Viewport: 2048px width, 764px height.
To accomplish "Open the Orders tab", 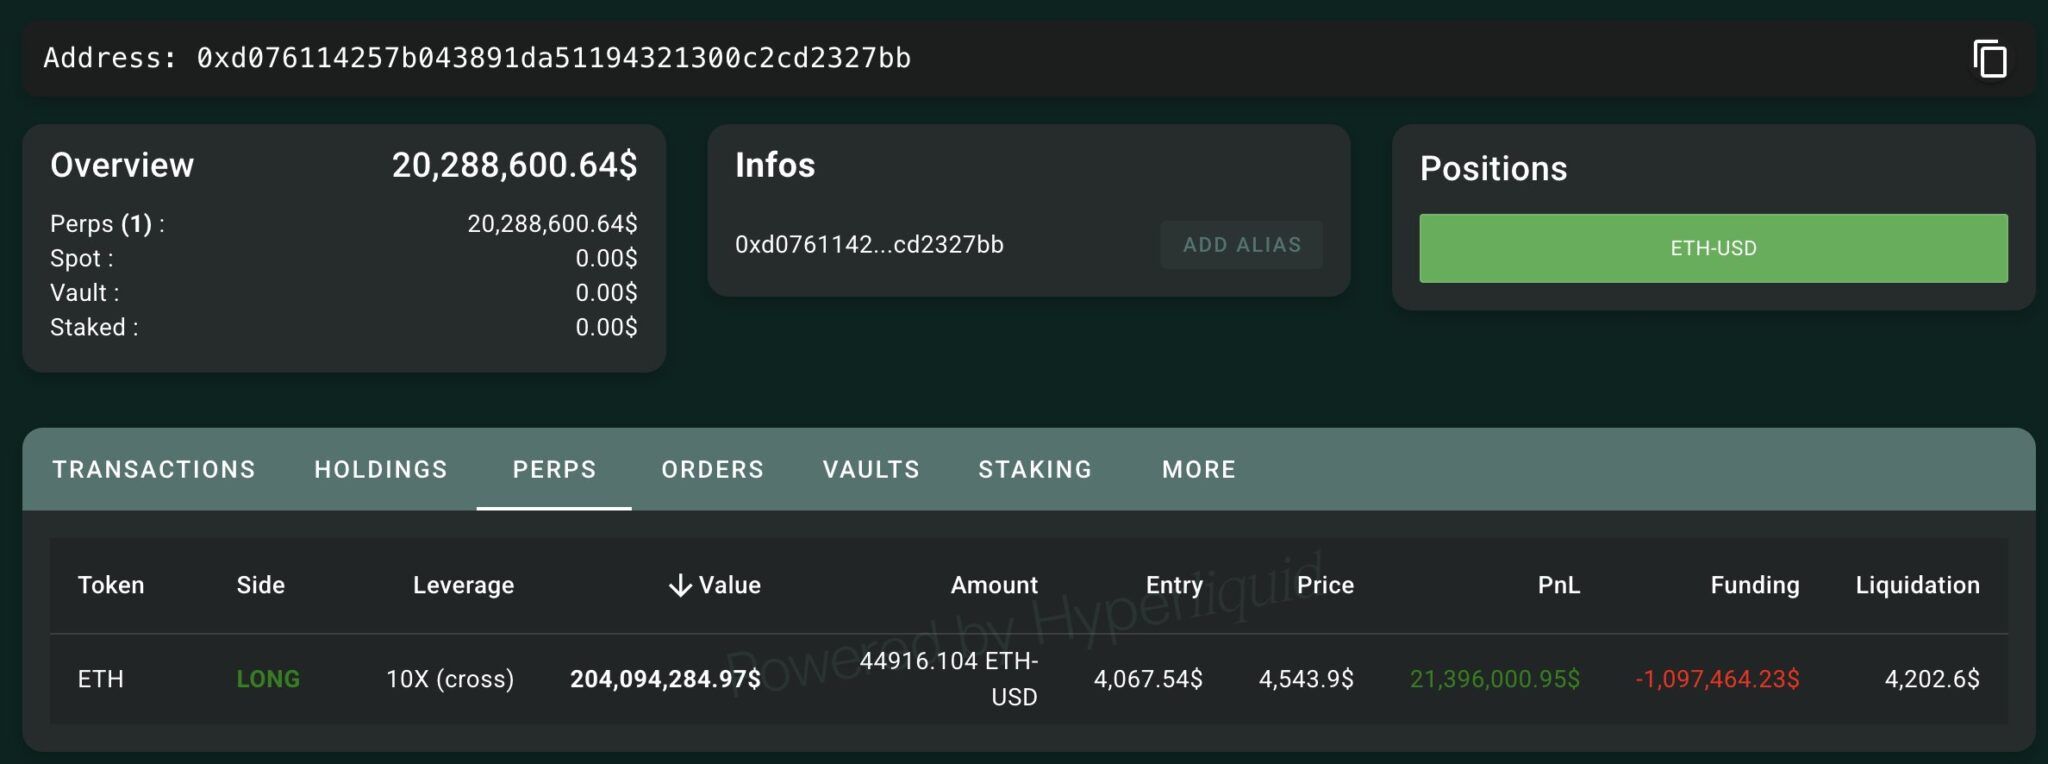I will tap(712, 470).
